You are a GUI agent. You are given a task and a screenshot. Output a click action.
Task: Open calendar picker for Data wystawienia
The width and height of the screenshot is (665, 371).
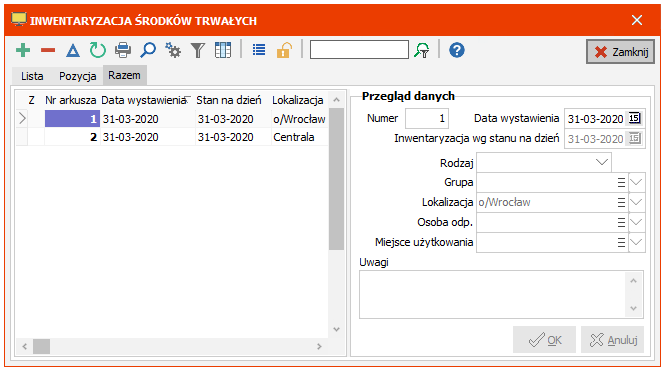(634, 118)
